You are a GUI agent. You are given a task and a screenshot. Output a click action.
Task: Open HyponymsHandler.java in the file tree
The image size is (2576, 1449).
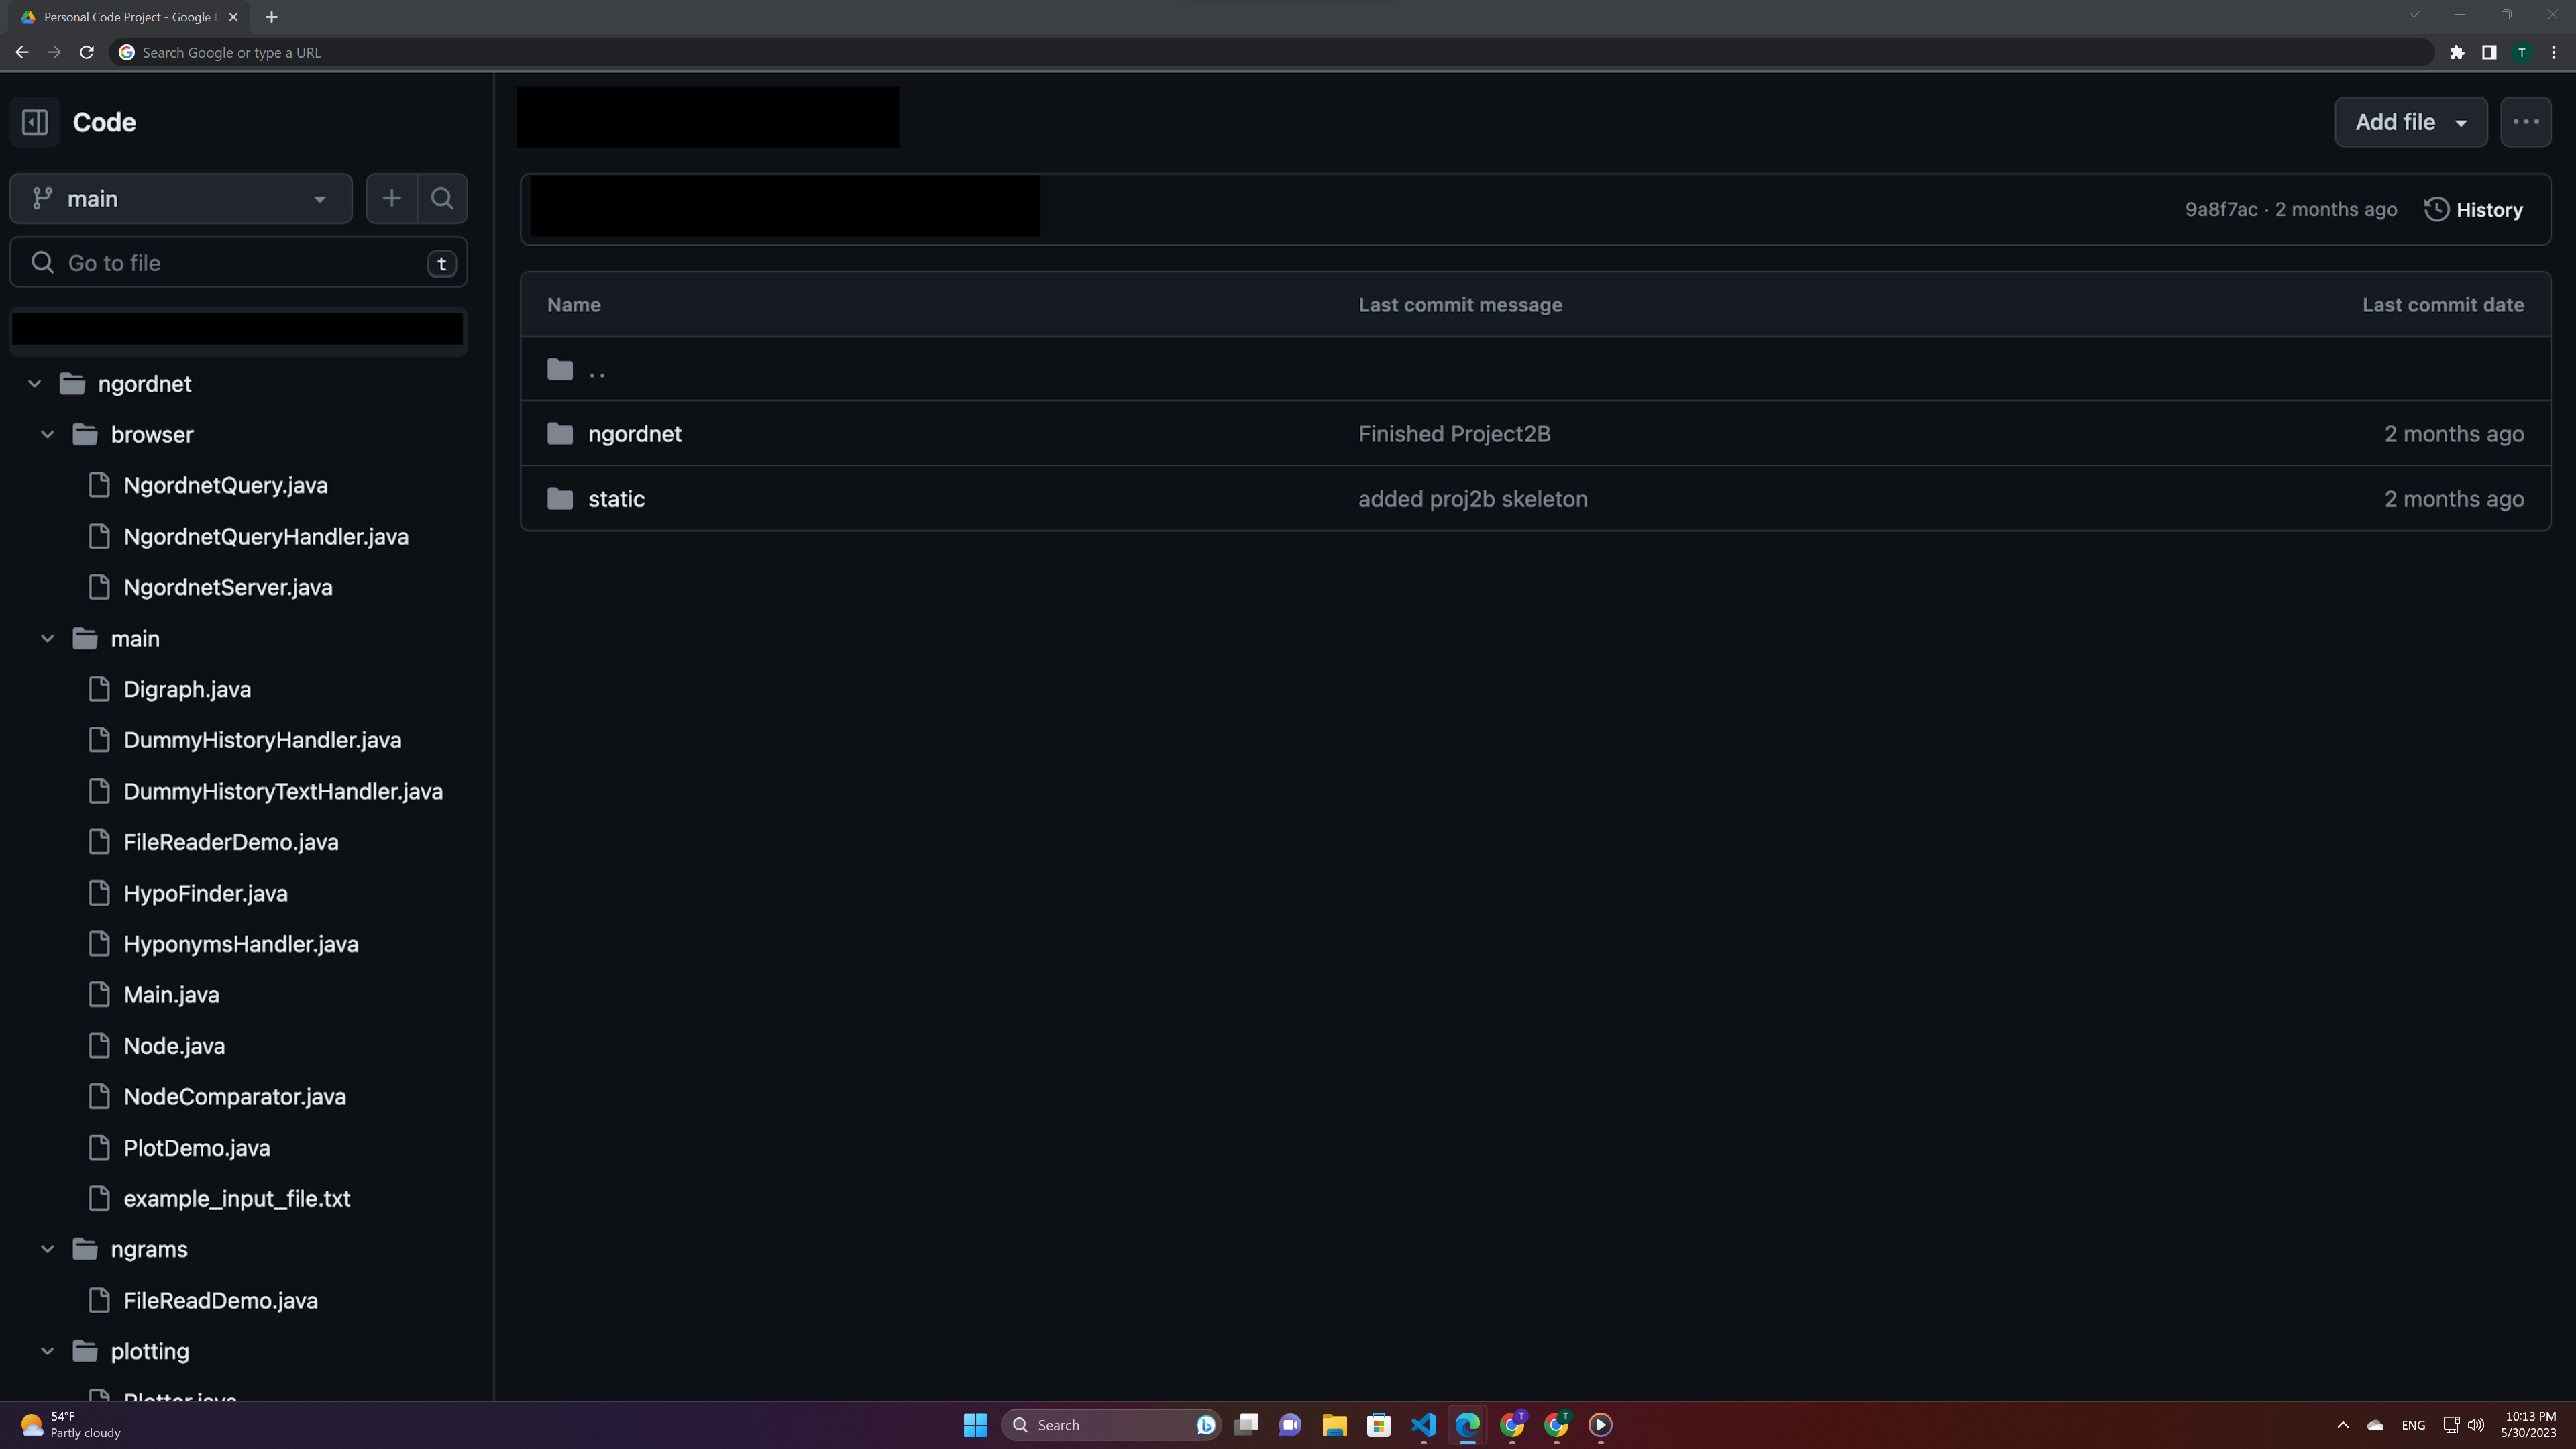point(240,944)
